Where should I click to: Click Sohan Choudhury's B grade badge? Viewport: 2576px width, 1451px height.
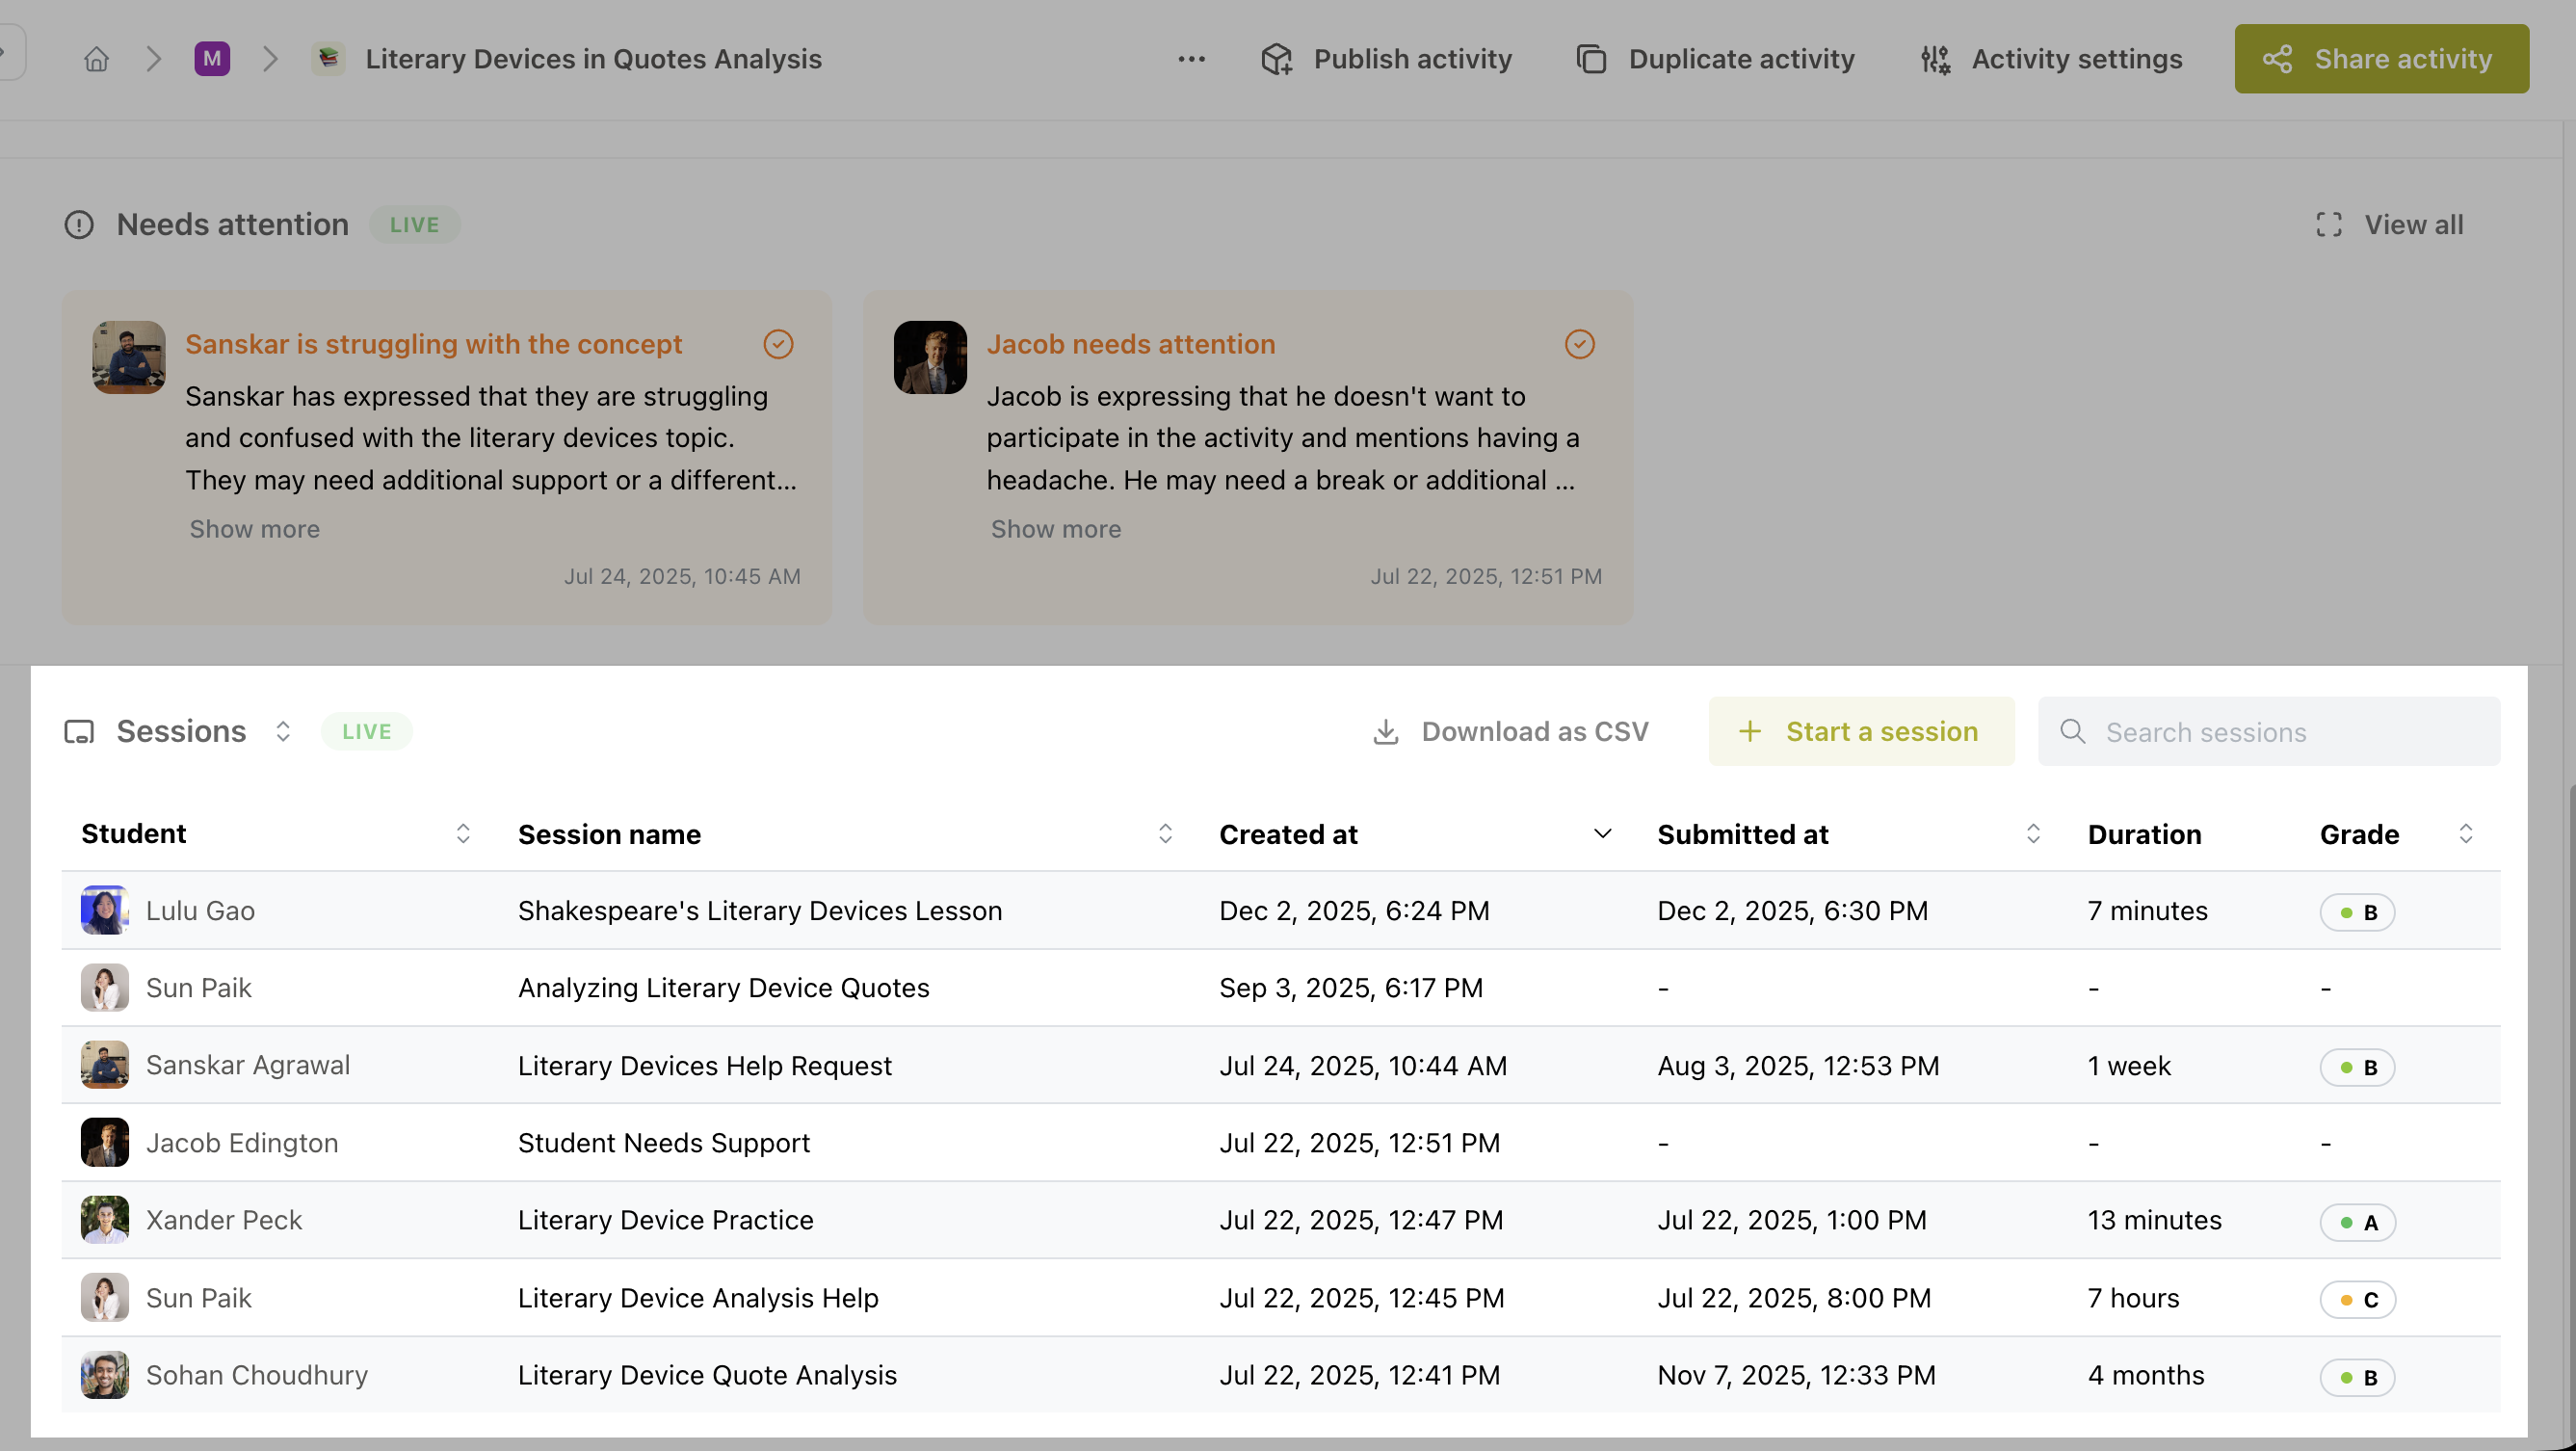coord(2357,1377)
